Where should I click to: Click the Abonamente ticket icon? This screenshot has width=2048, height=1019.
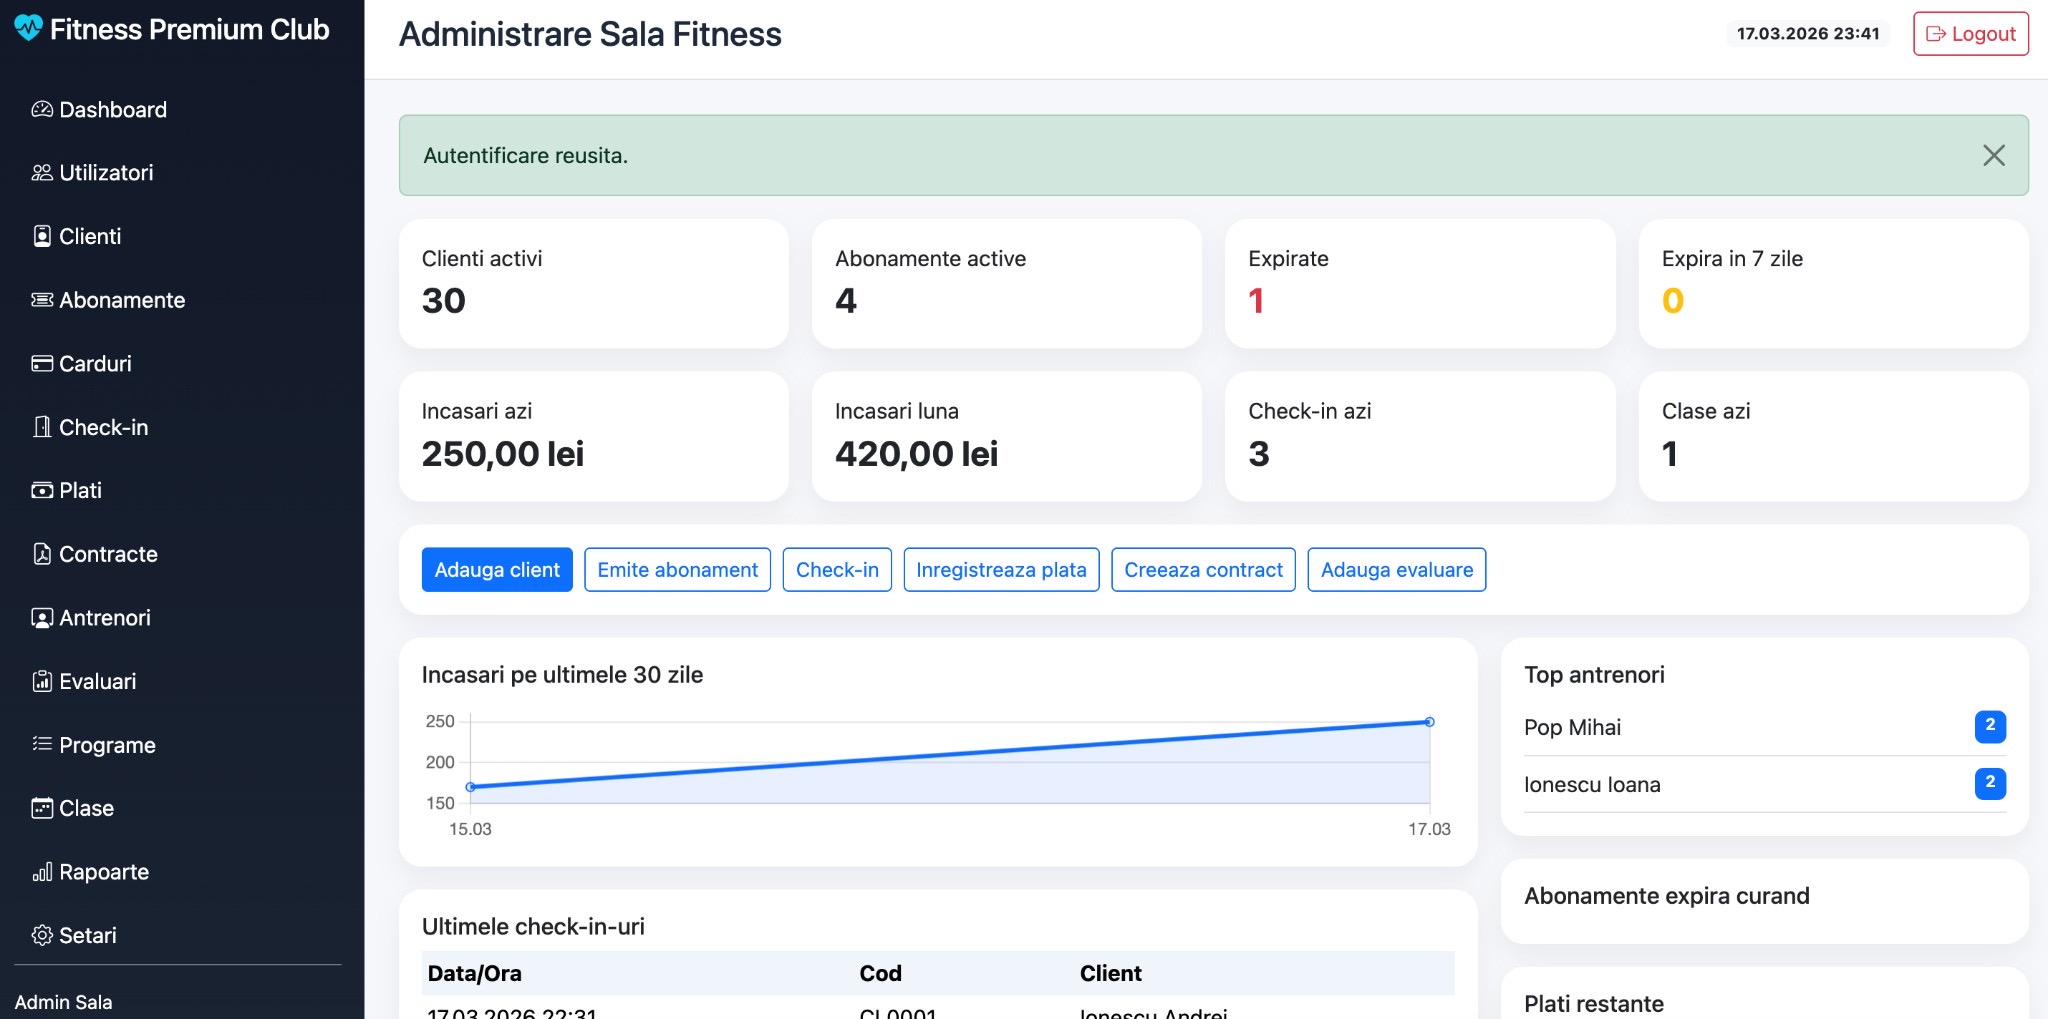click(42, 300)
